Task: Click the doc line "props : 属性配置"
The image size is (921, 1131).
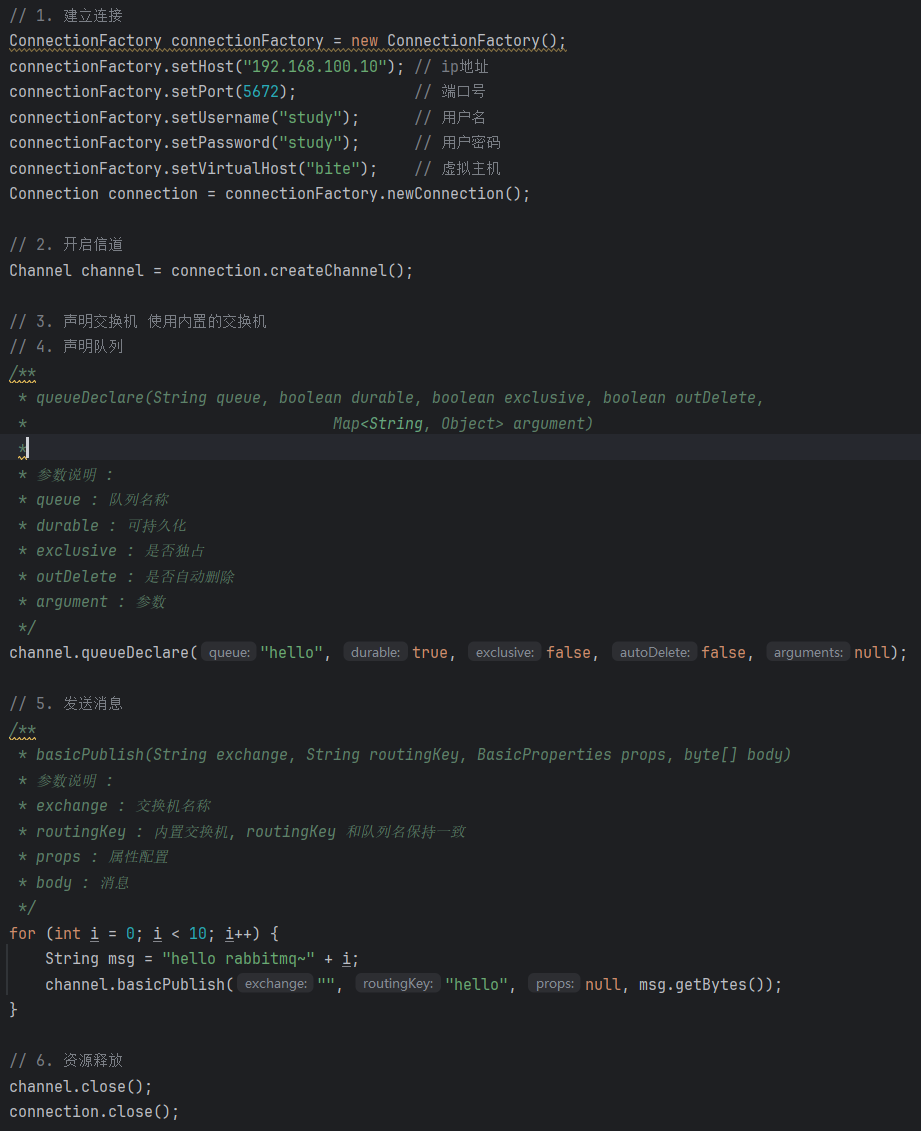Action: pyautogui.click(x=102, y=858)
